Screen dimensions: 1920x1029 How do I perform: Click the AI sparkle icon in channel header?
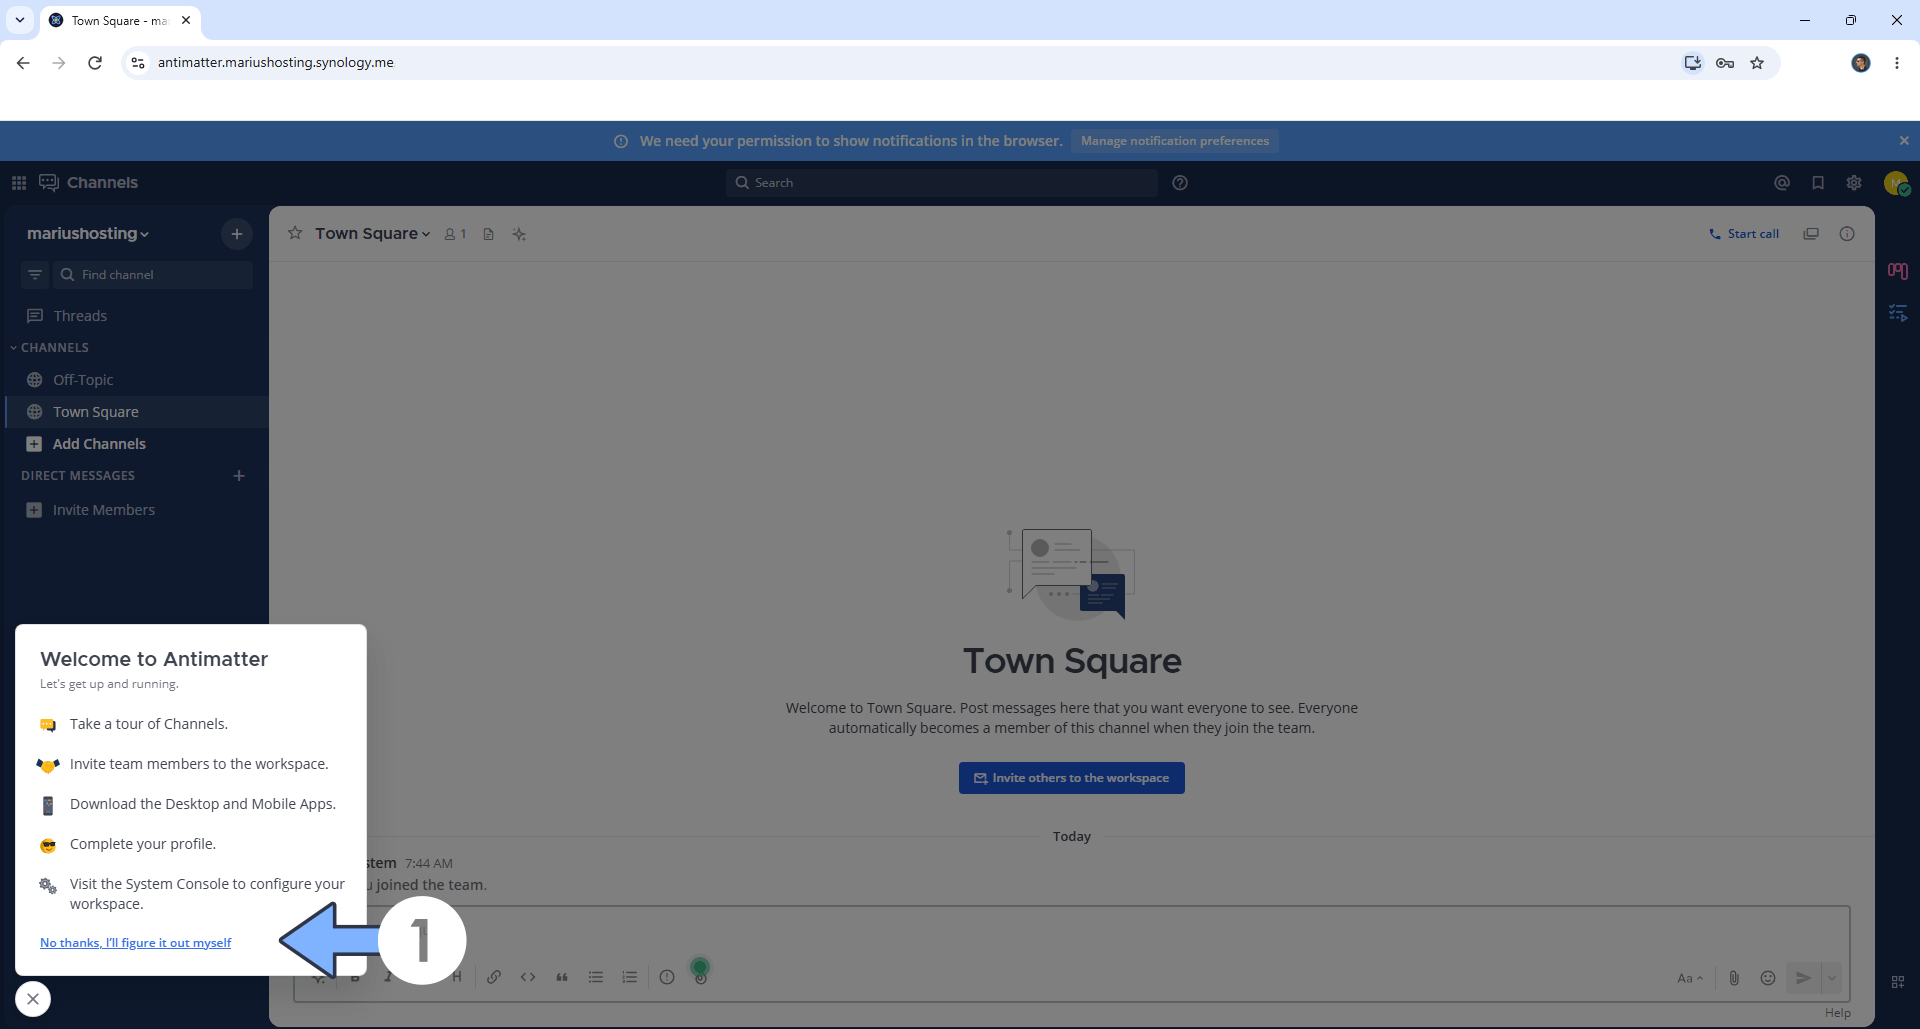click(519, 234)
